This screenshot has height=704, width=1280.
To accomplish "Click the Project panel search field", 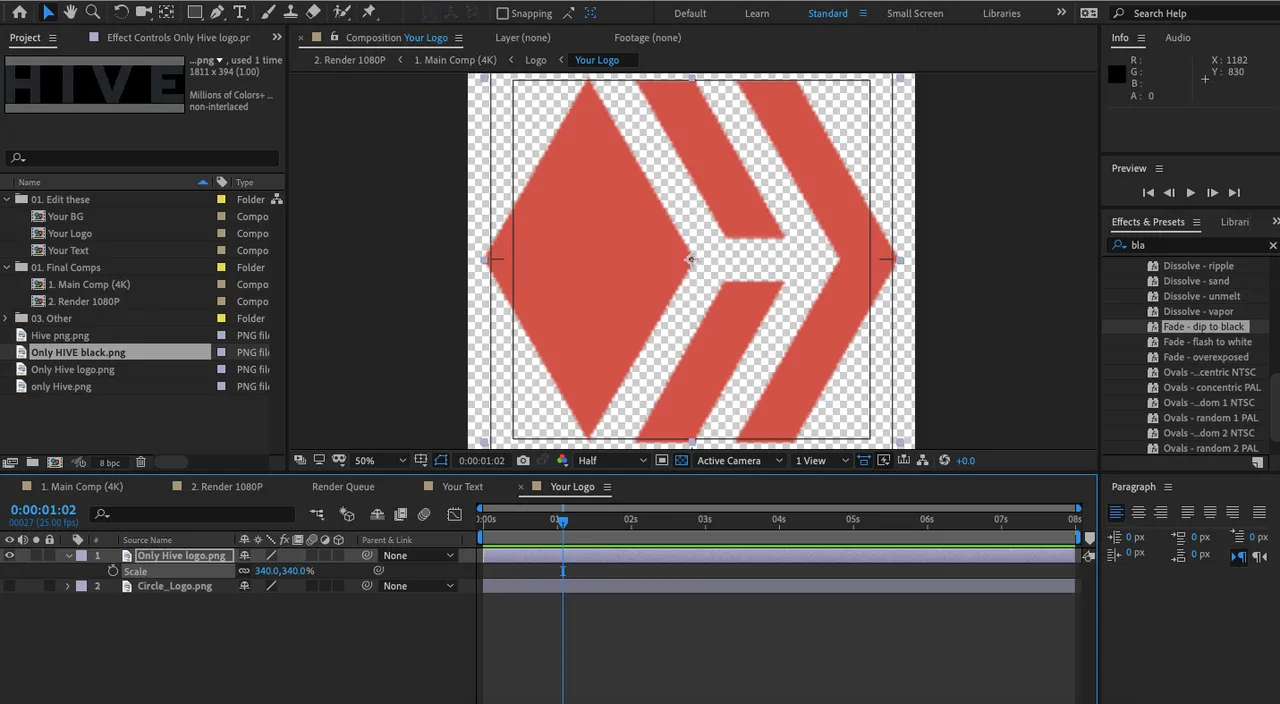I will pos(144,158).
